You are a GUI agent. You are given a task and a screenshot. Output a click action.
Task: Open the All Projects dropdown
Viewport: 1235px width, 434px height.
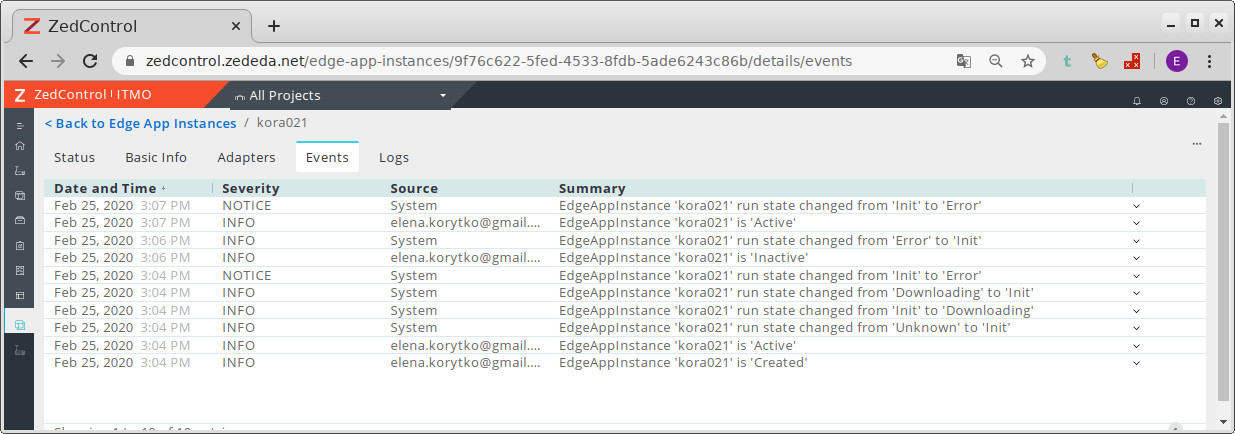click(x=340, y=96)
